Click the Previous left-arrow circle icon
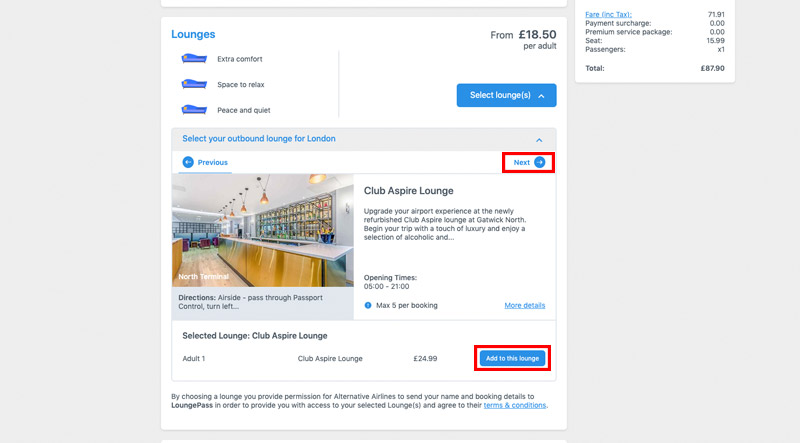Screen dimensions: 800x443 pos(188,162)
